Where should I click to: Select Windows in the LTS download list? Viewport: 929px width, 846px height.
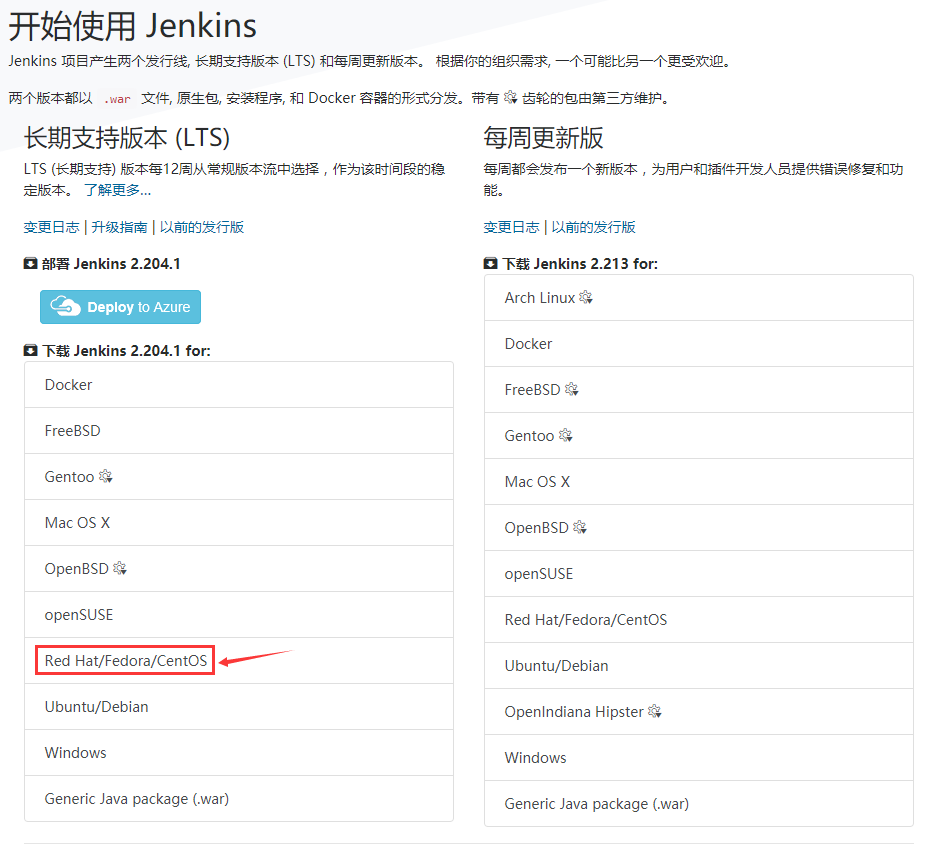tap(239, 753)
